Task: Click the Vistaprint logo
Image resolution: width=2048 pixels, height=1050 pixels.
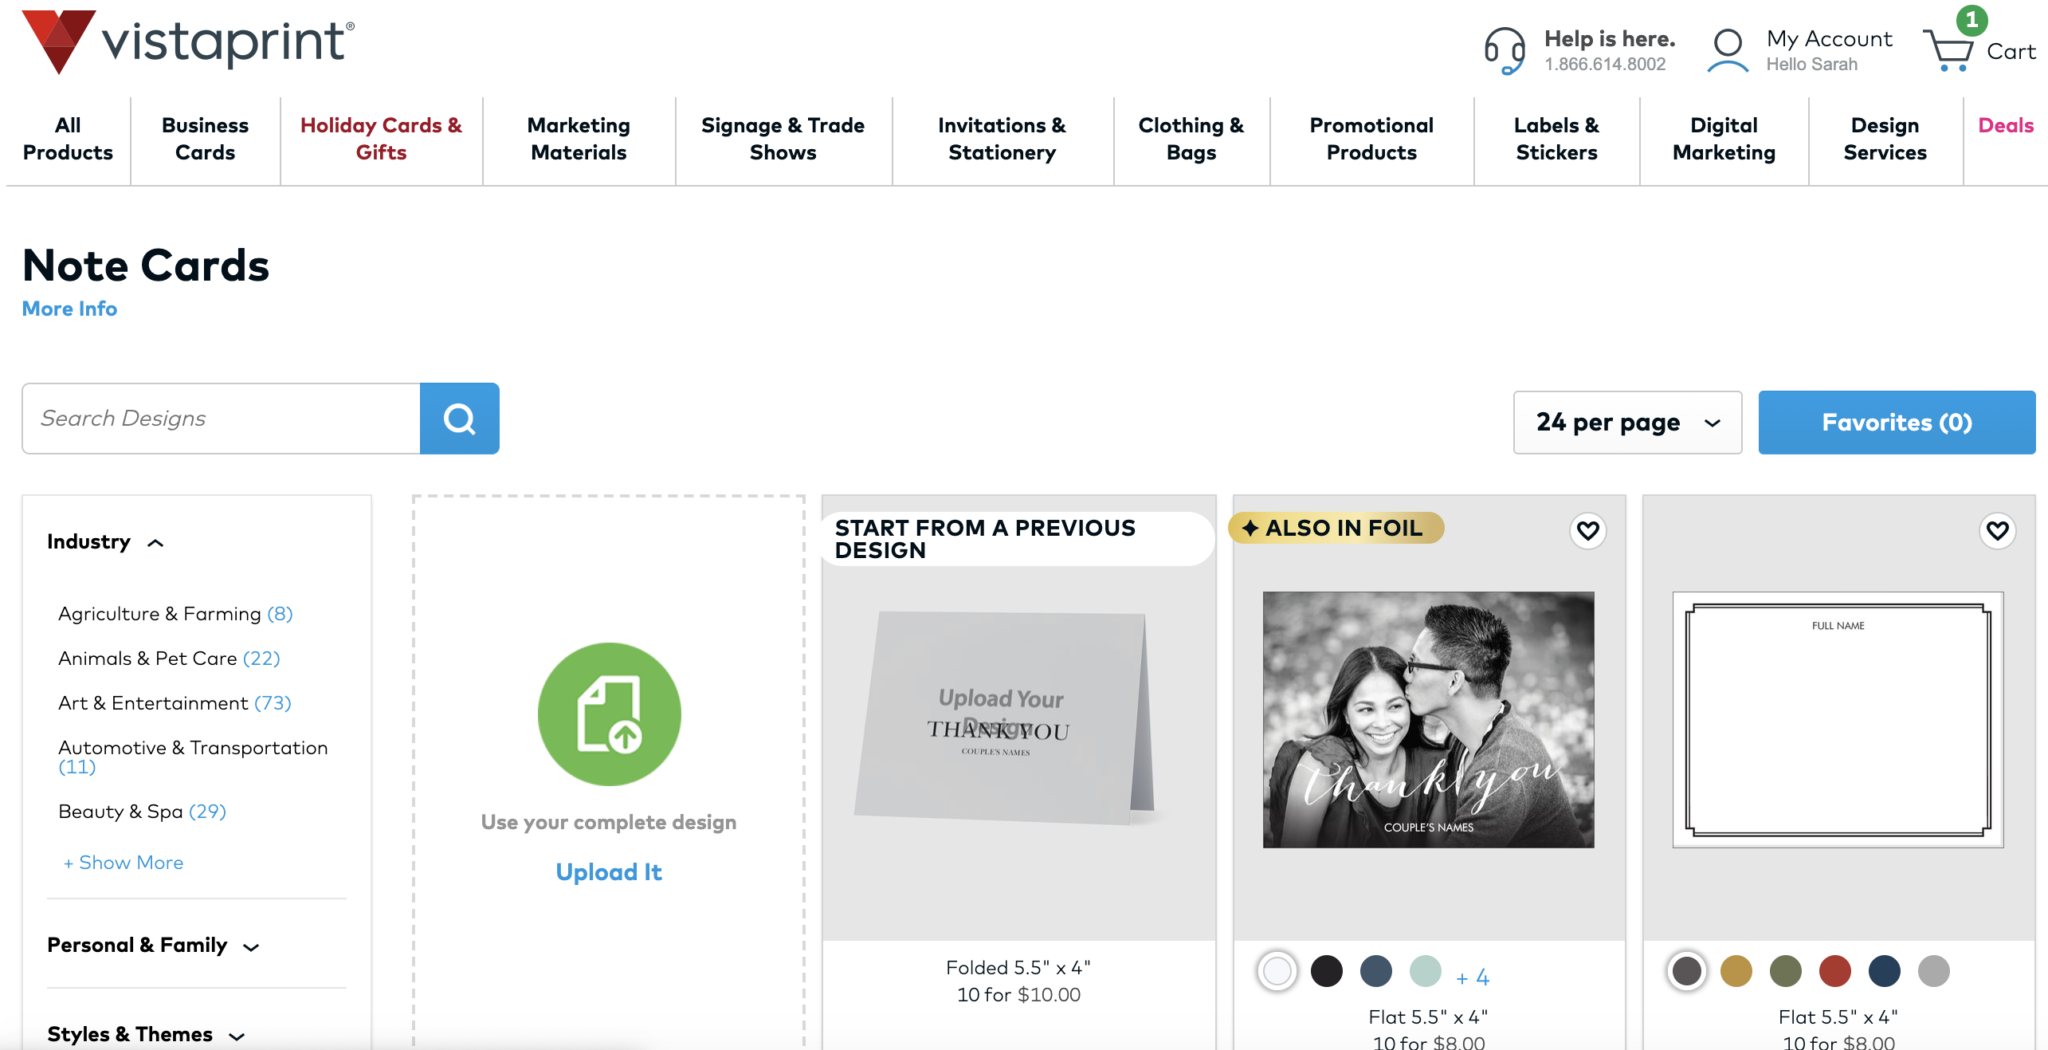Action: (188, 41)
